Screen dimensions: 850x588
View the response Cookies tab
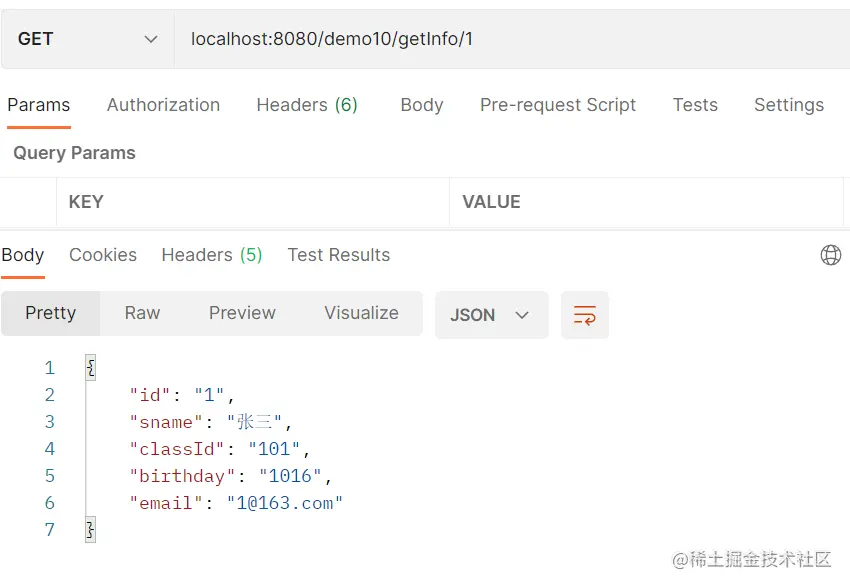(x=103, y=255)
